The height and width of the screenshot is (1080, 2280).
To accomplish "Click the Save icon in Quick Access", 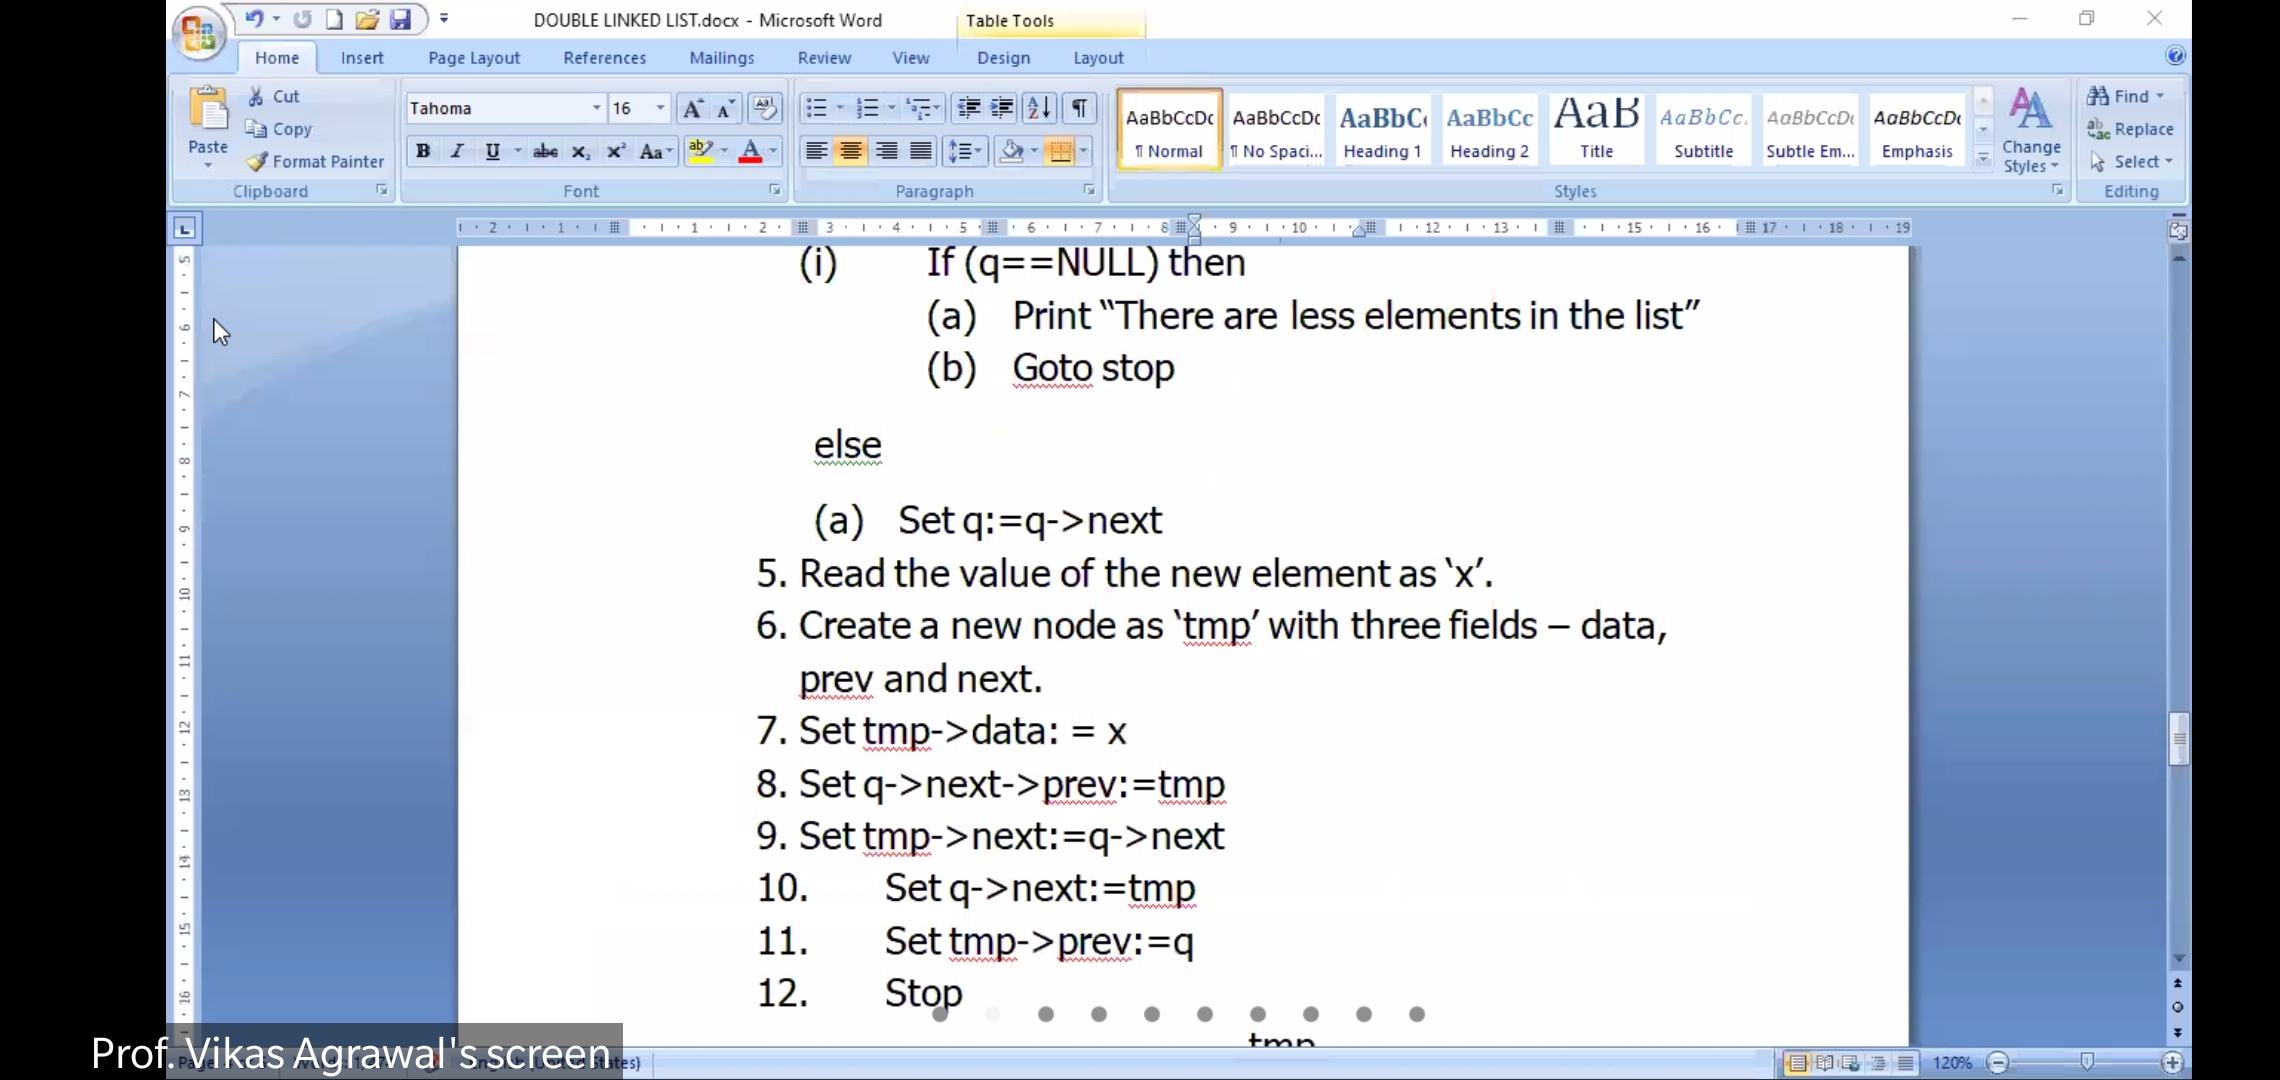I will coord(400,19).
